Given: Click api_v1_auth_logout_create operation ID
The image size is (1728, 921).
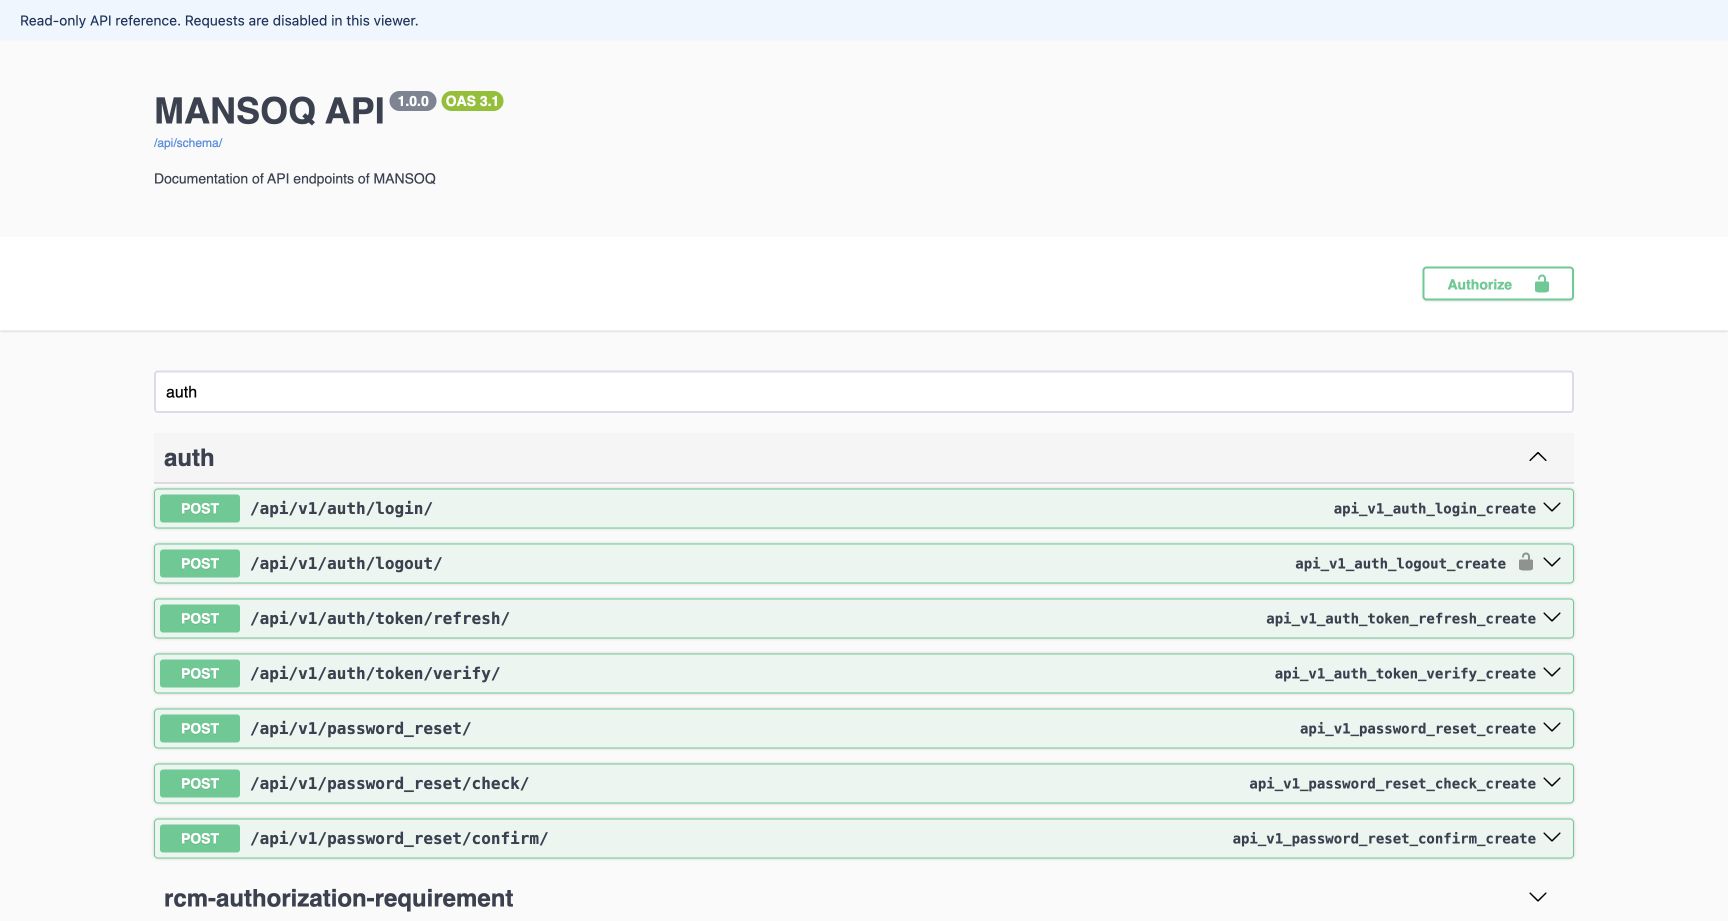Looking at the screenshot, I should tap(1400, 563).
